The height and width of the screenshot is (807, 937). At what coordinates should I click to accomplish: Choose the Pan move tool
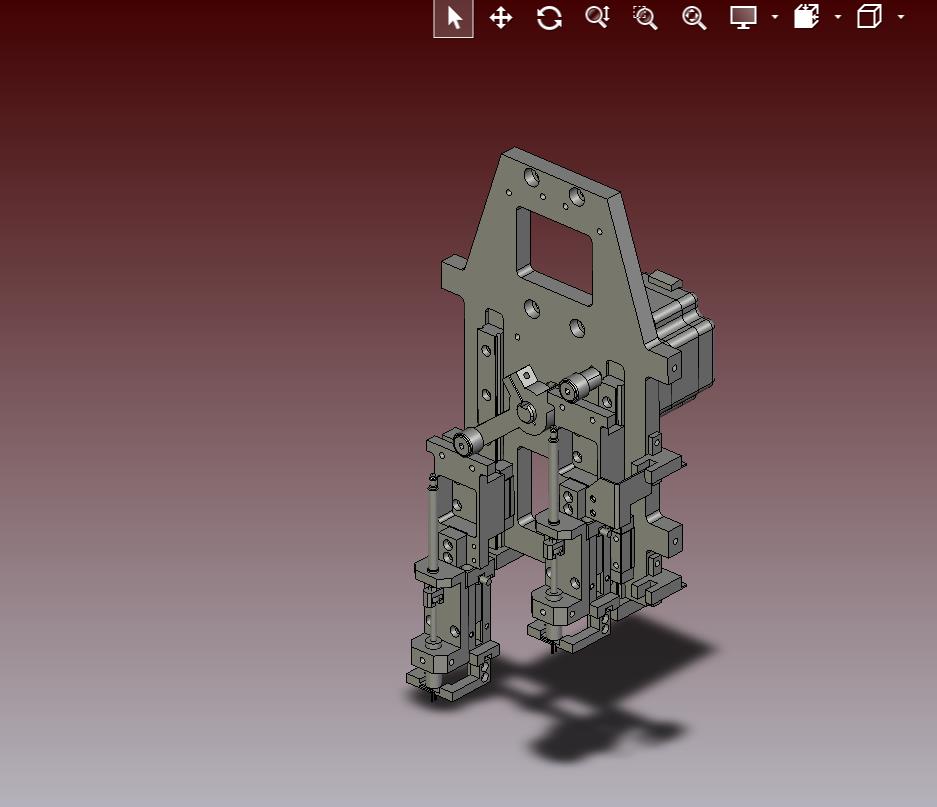[x=501, y=18]
